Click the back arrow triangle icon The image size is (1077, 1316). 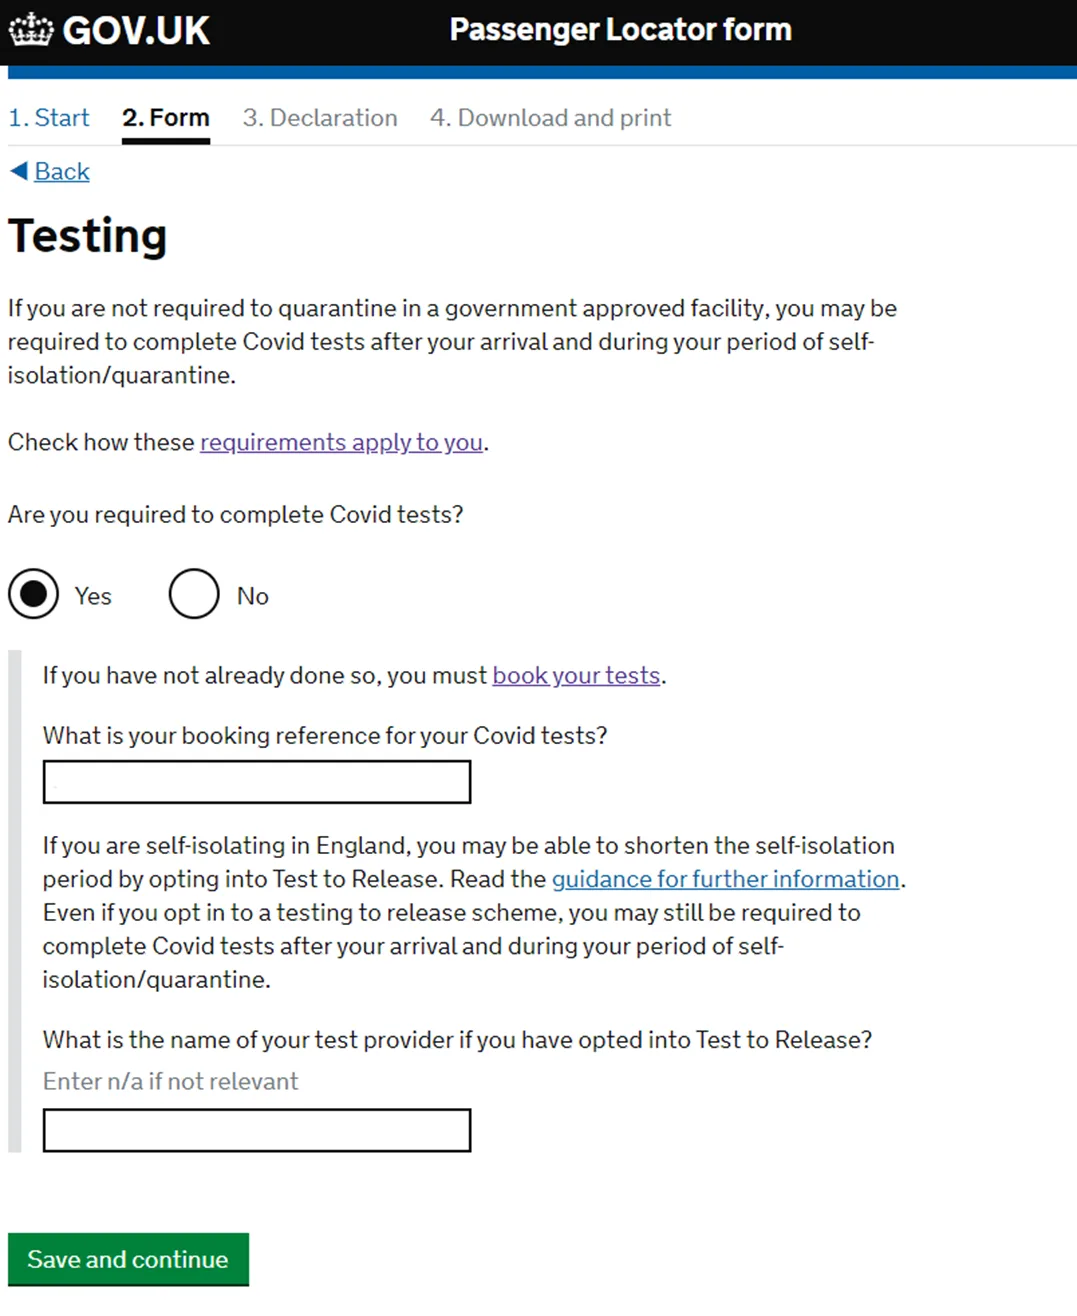pos(19,171)
